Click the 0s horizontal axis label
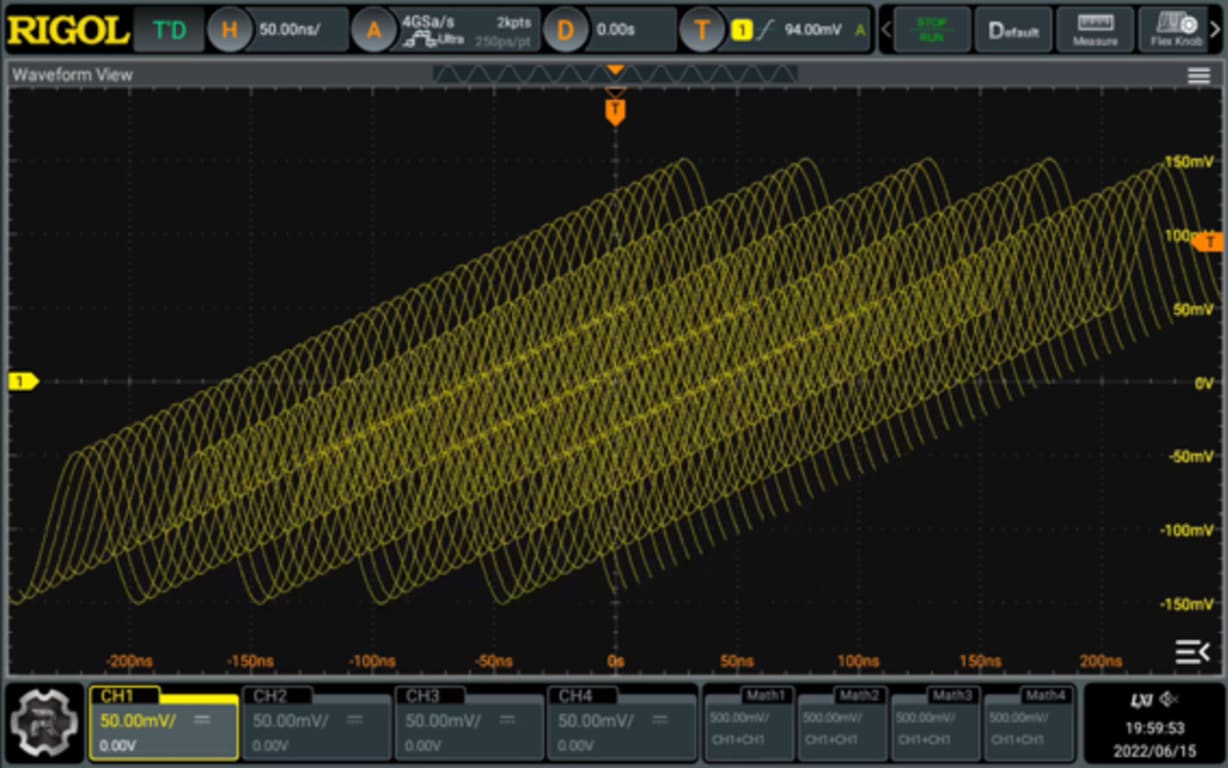The width and height of the screenshot is (1228, 768). pos(616,661)
